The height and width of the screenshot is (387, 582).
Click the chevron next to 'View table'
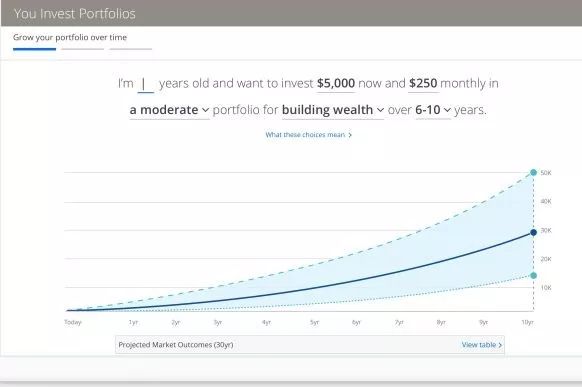500,345
